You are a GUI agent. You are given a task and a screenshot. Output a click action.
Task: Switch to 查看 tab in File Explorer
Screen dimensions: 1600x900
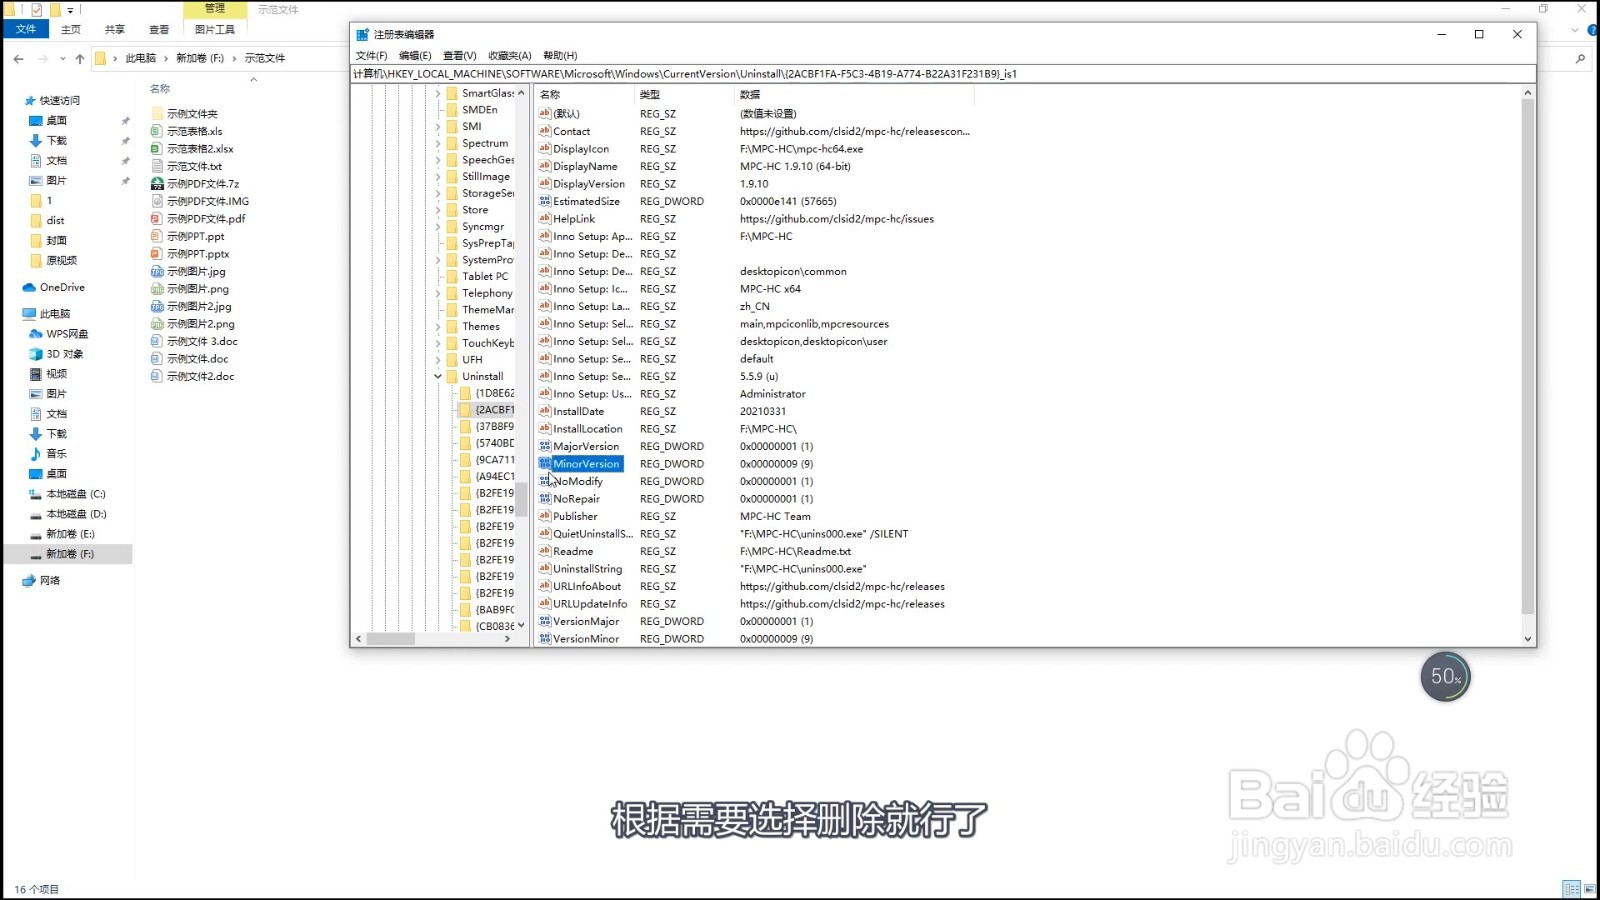tap(159, 30)
